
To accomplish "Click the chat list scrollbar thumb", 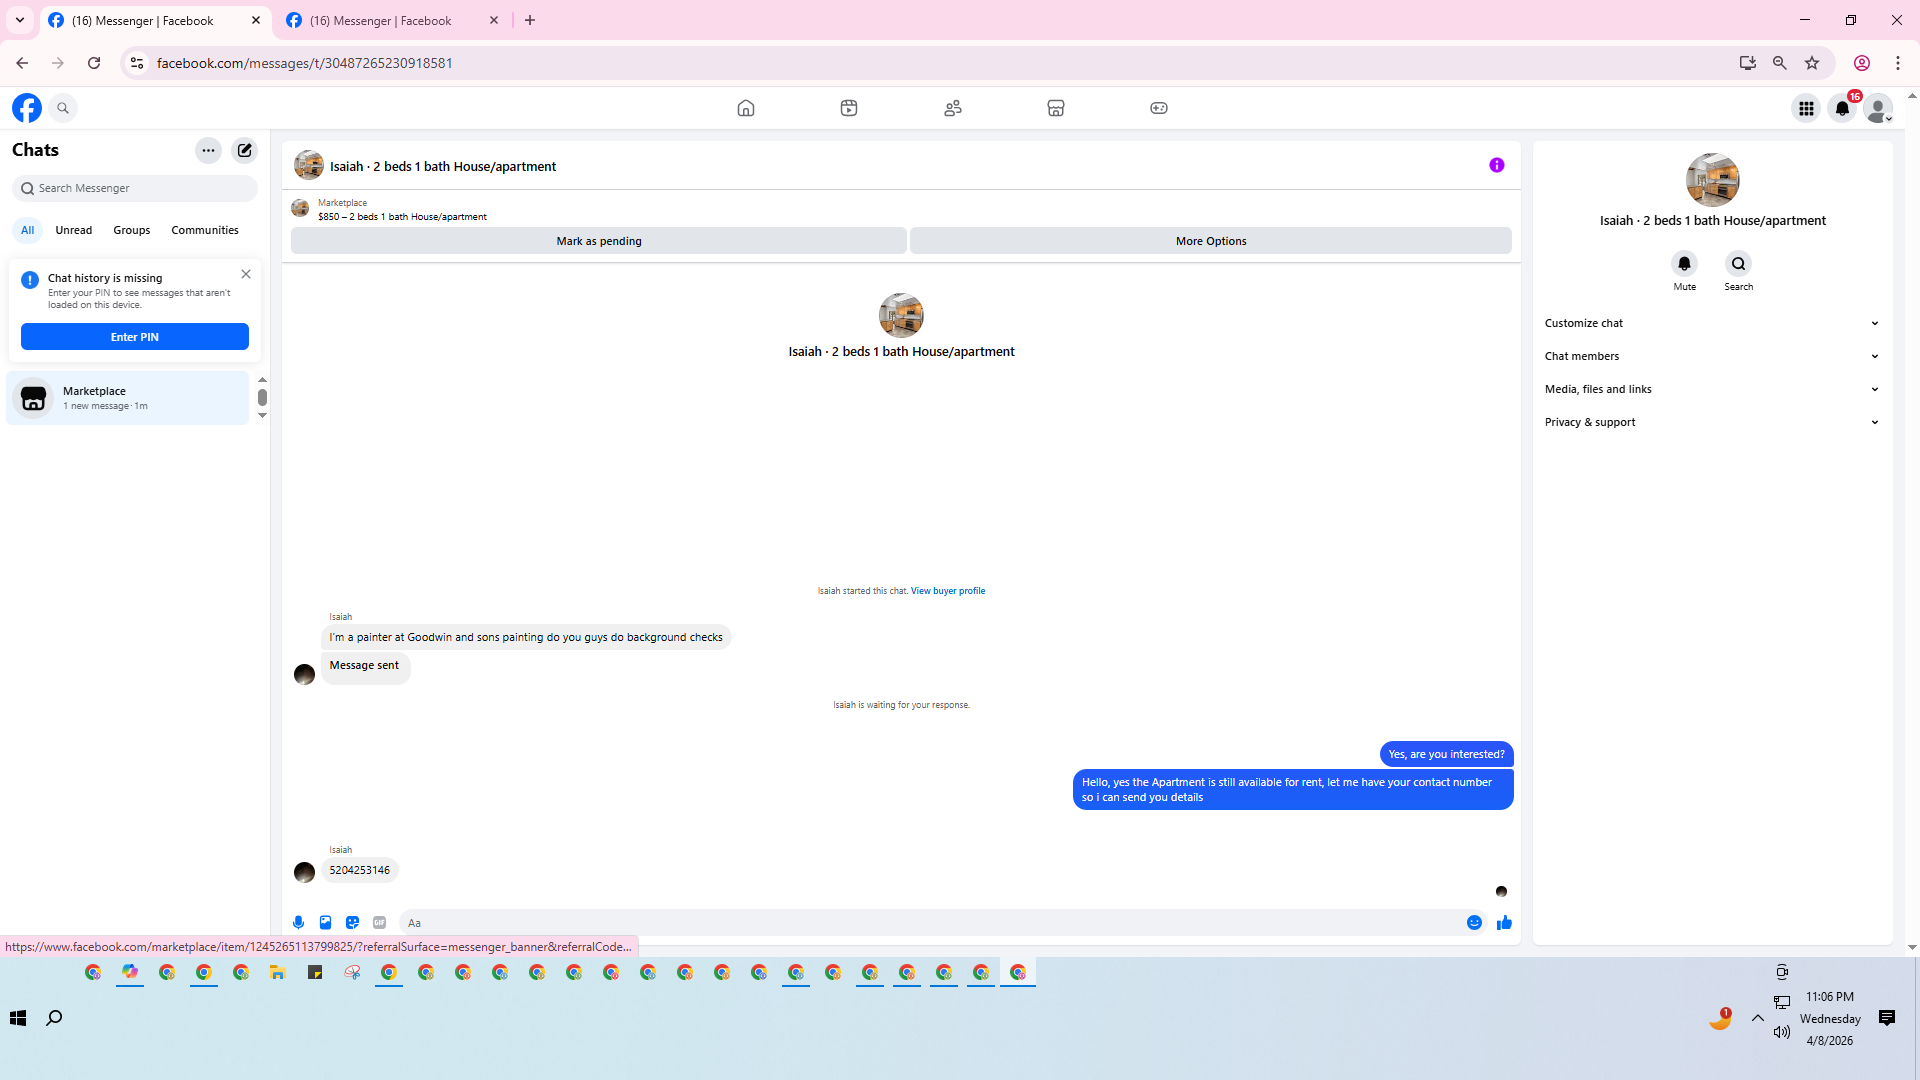I will click(x=262, y=397).
